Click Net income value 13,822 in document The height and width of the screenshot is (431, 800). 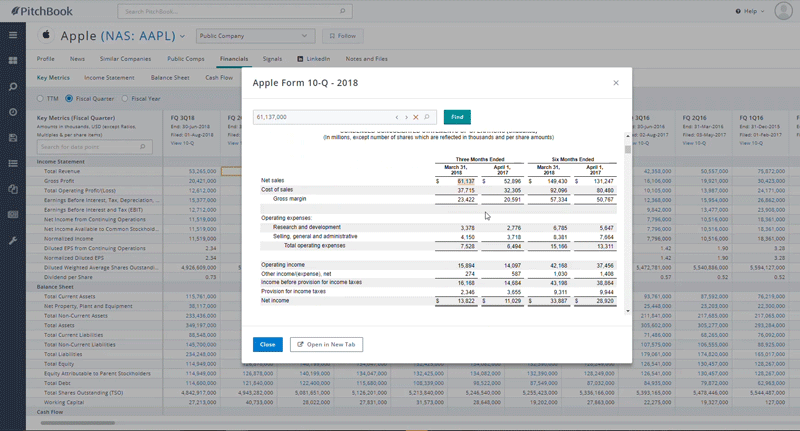pos(466,301)
